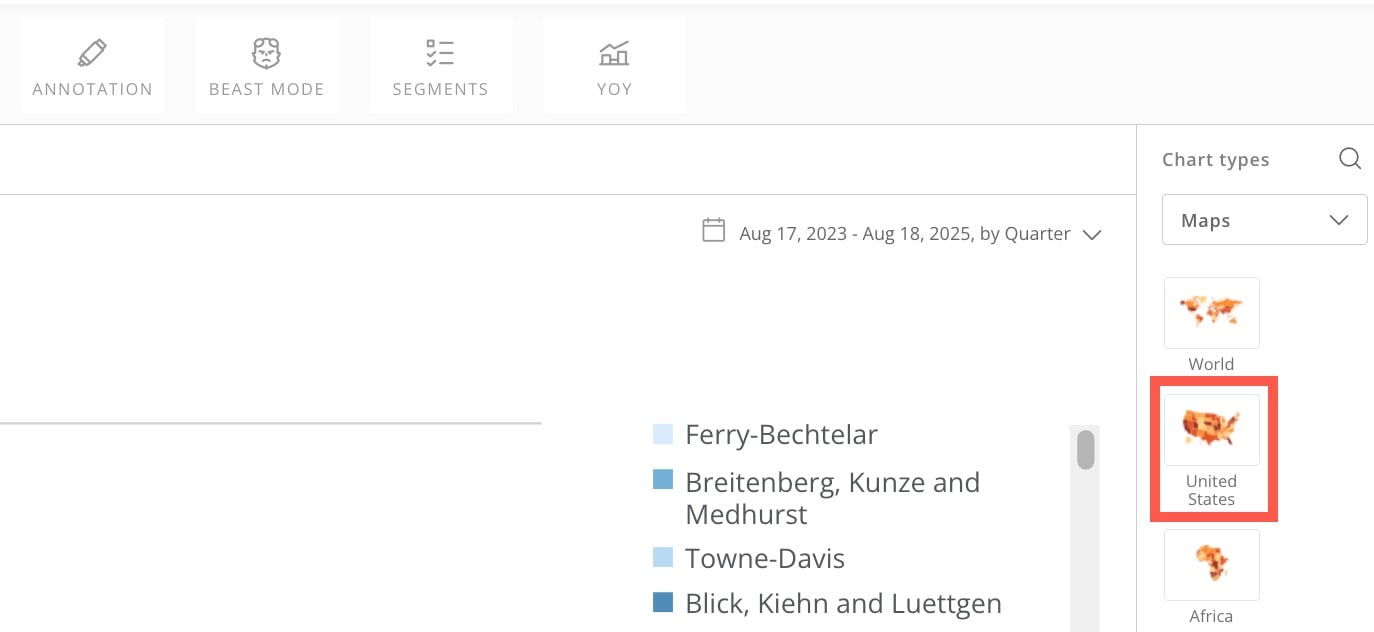The height and width of the screenshot is (632, 1374).
Task: Click the calendar icon beside date range
Action: click(x=713, y=231)
